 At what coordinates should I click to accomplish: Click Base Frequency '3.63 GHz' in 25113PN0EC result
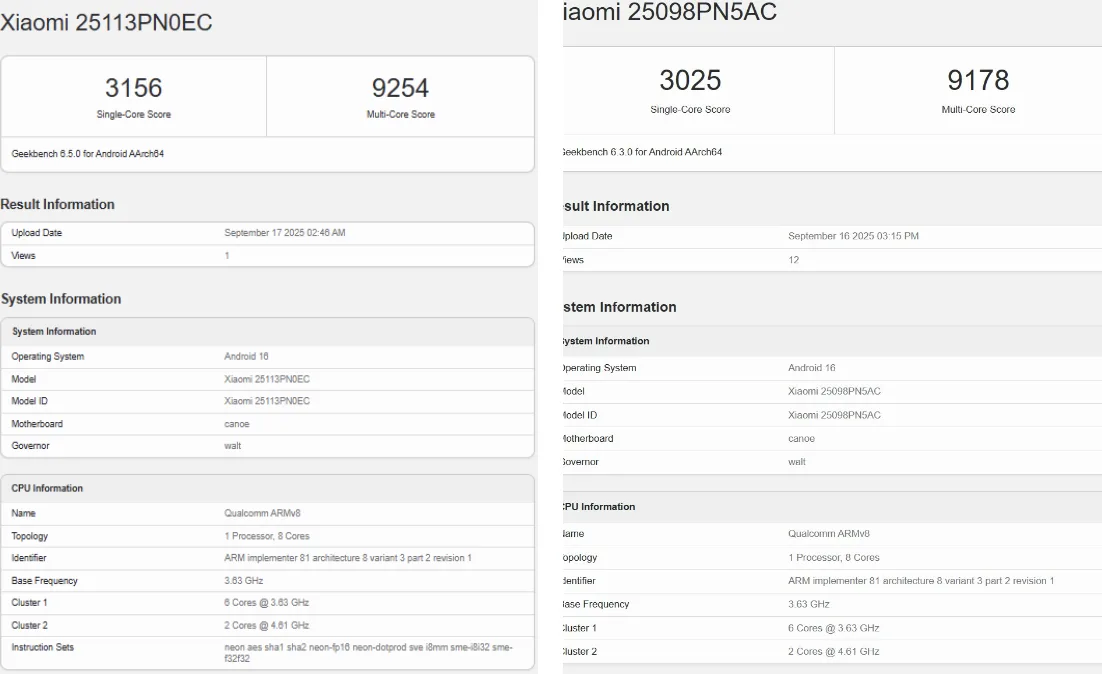pyautogui.click(x=244, y=581)
